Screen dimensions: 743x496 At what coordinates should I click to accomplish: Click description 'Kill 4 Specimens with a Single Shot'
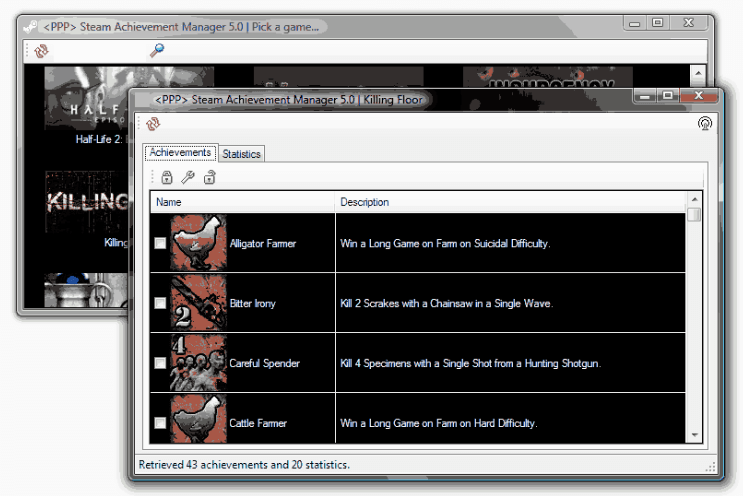coord(471,363)
